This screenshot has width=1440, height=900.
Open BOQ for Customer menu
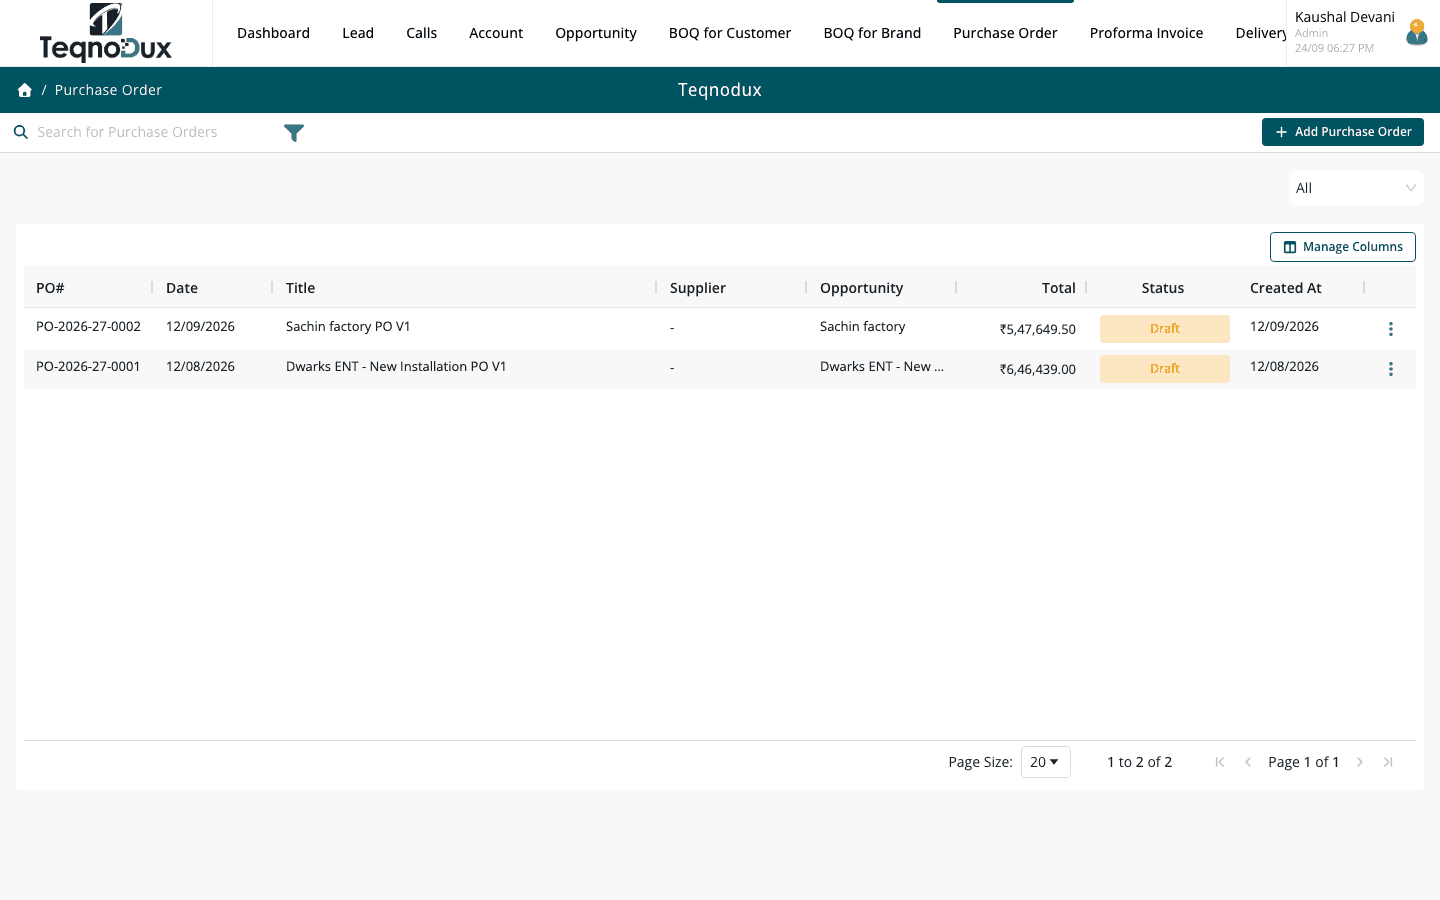pos(730,33)
